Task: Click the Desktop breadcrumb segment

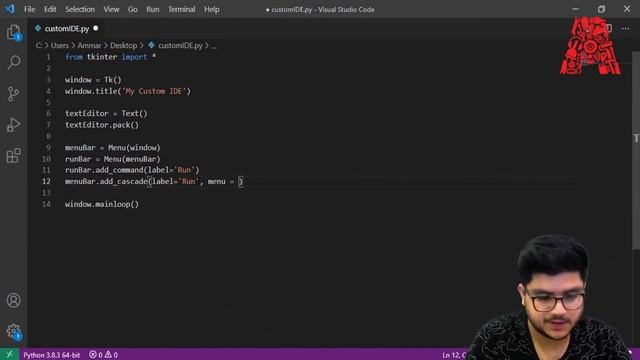Action: pyautogui.click(x=123, y=45)
